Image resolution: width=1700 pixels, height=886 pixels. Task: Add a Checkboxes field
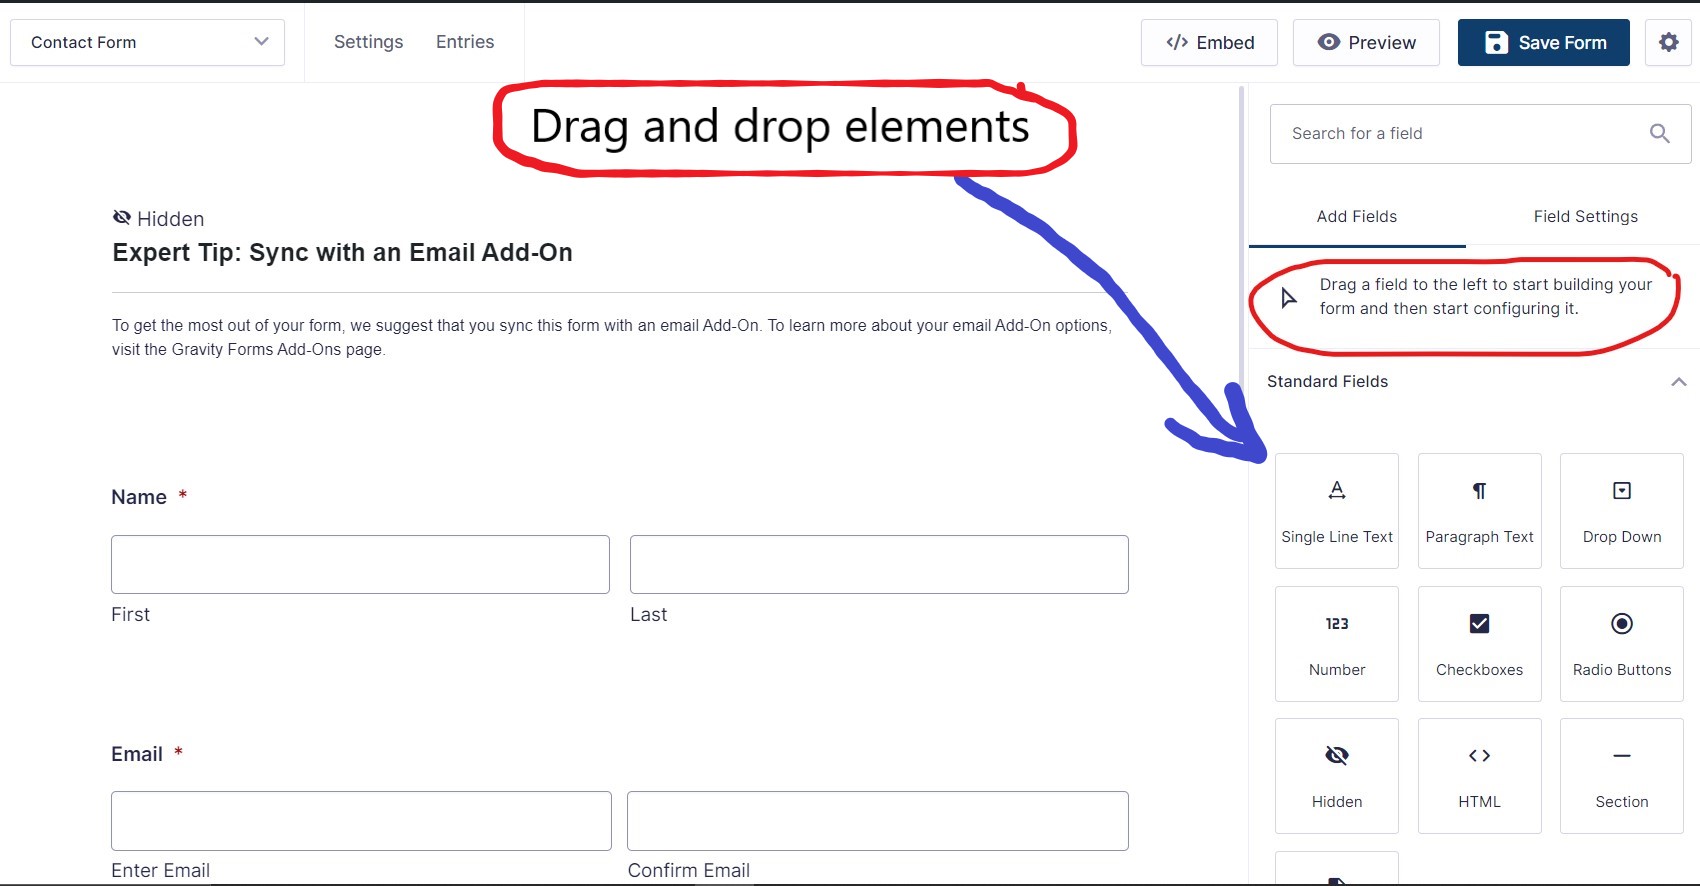(x=1480, y=644)
